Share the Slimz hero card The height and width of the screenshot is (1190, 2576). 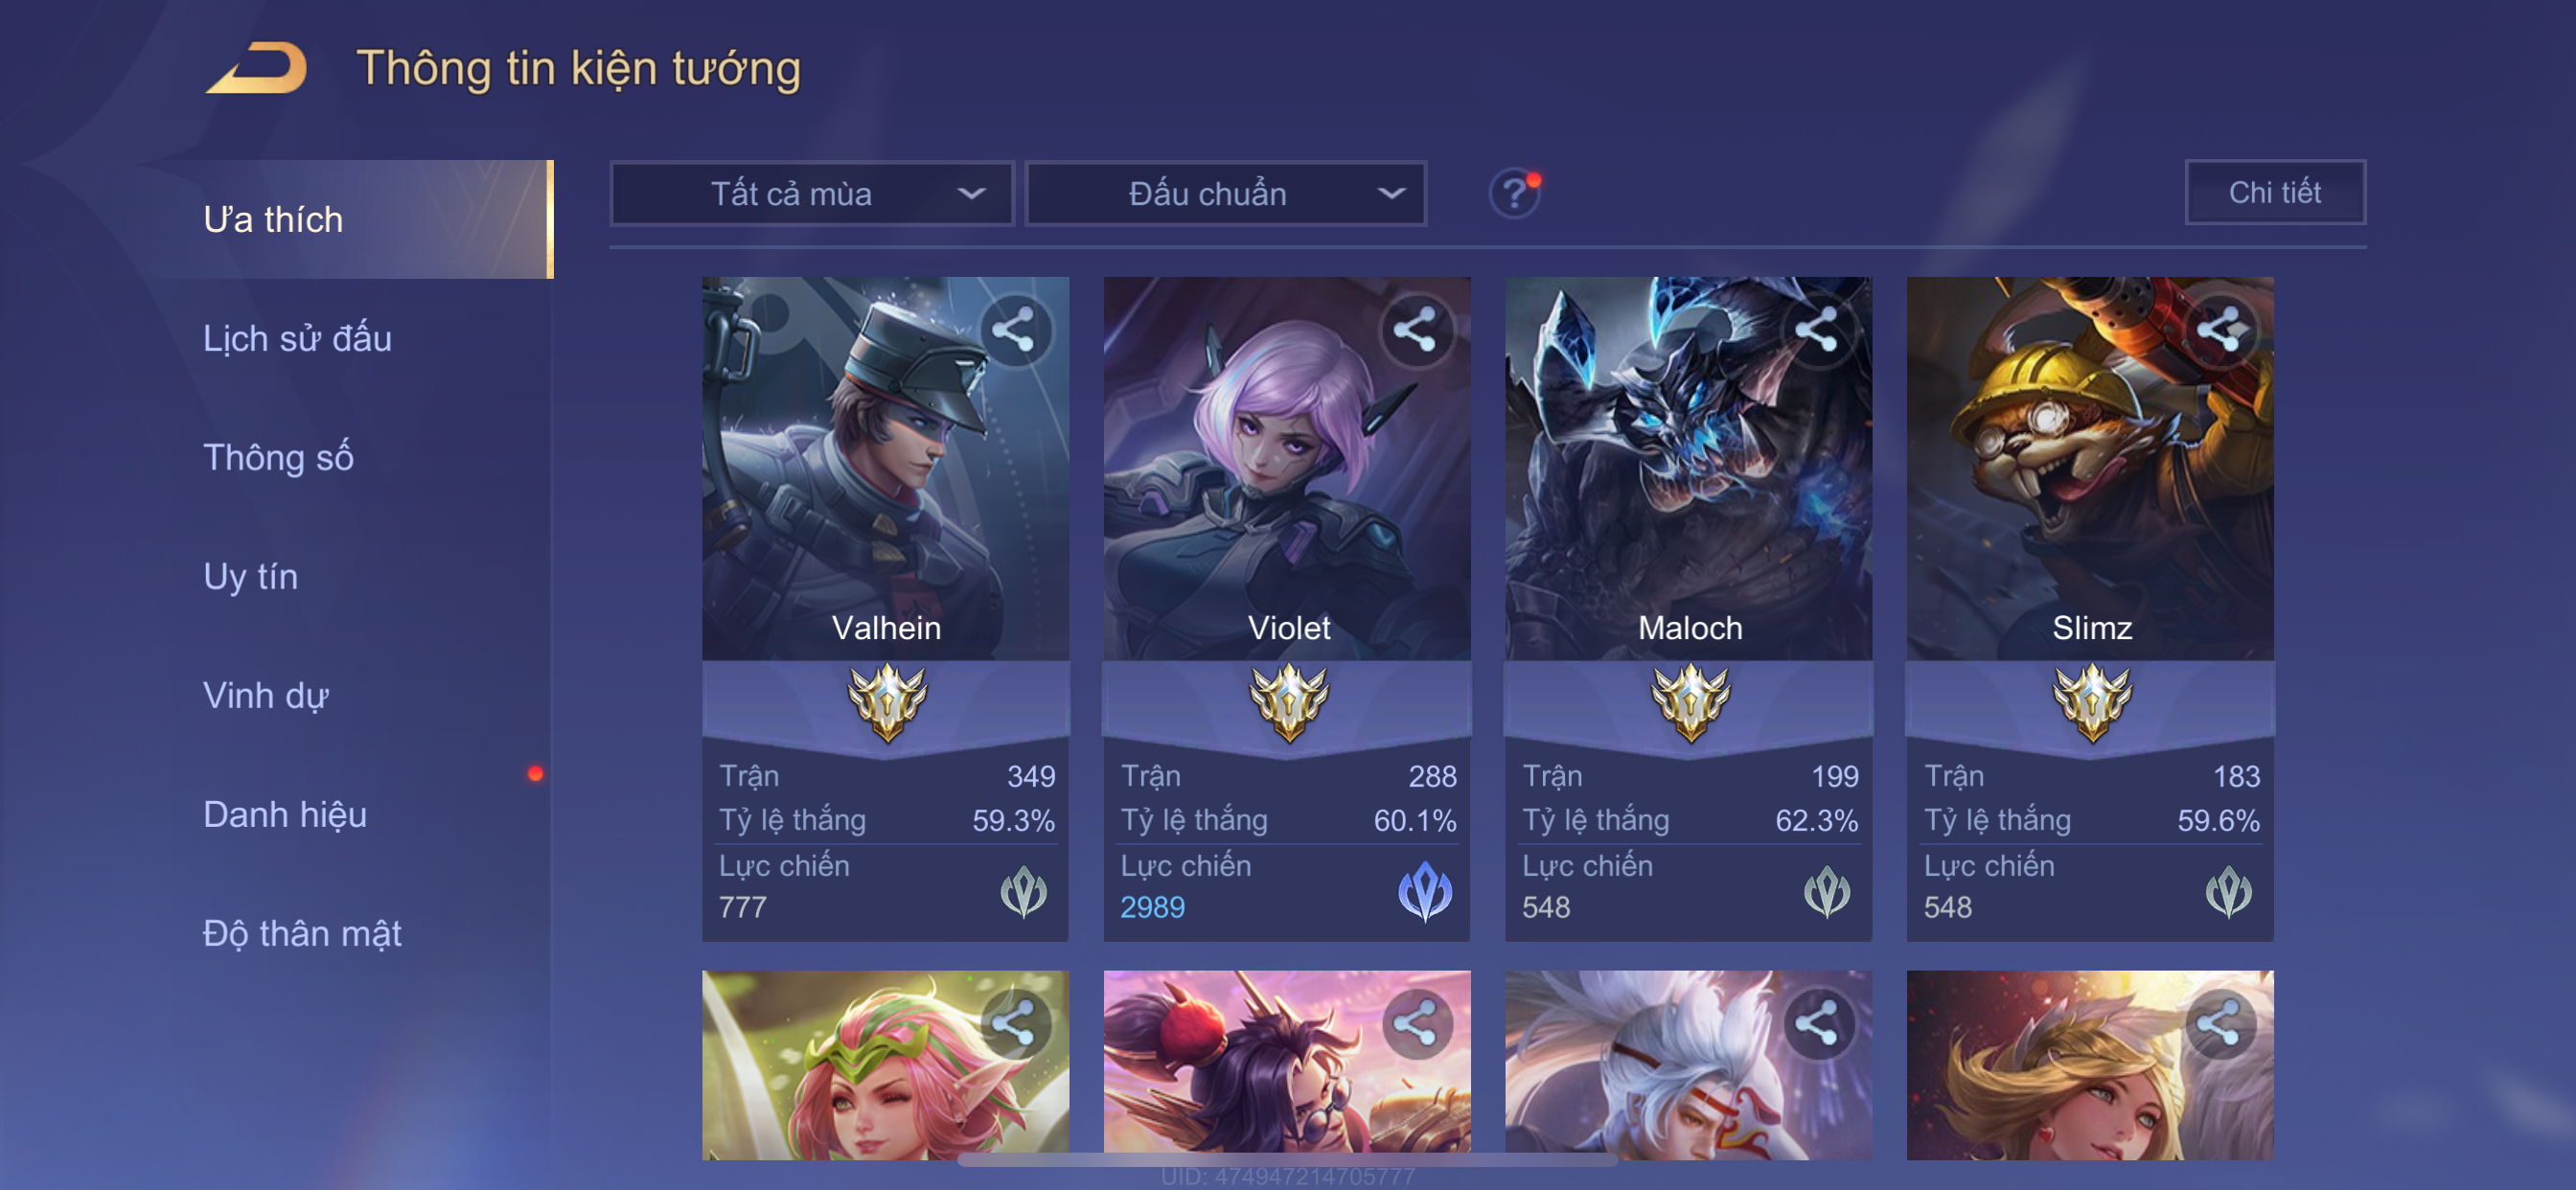click(2219, 330)
